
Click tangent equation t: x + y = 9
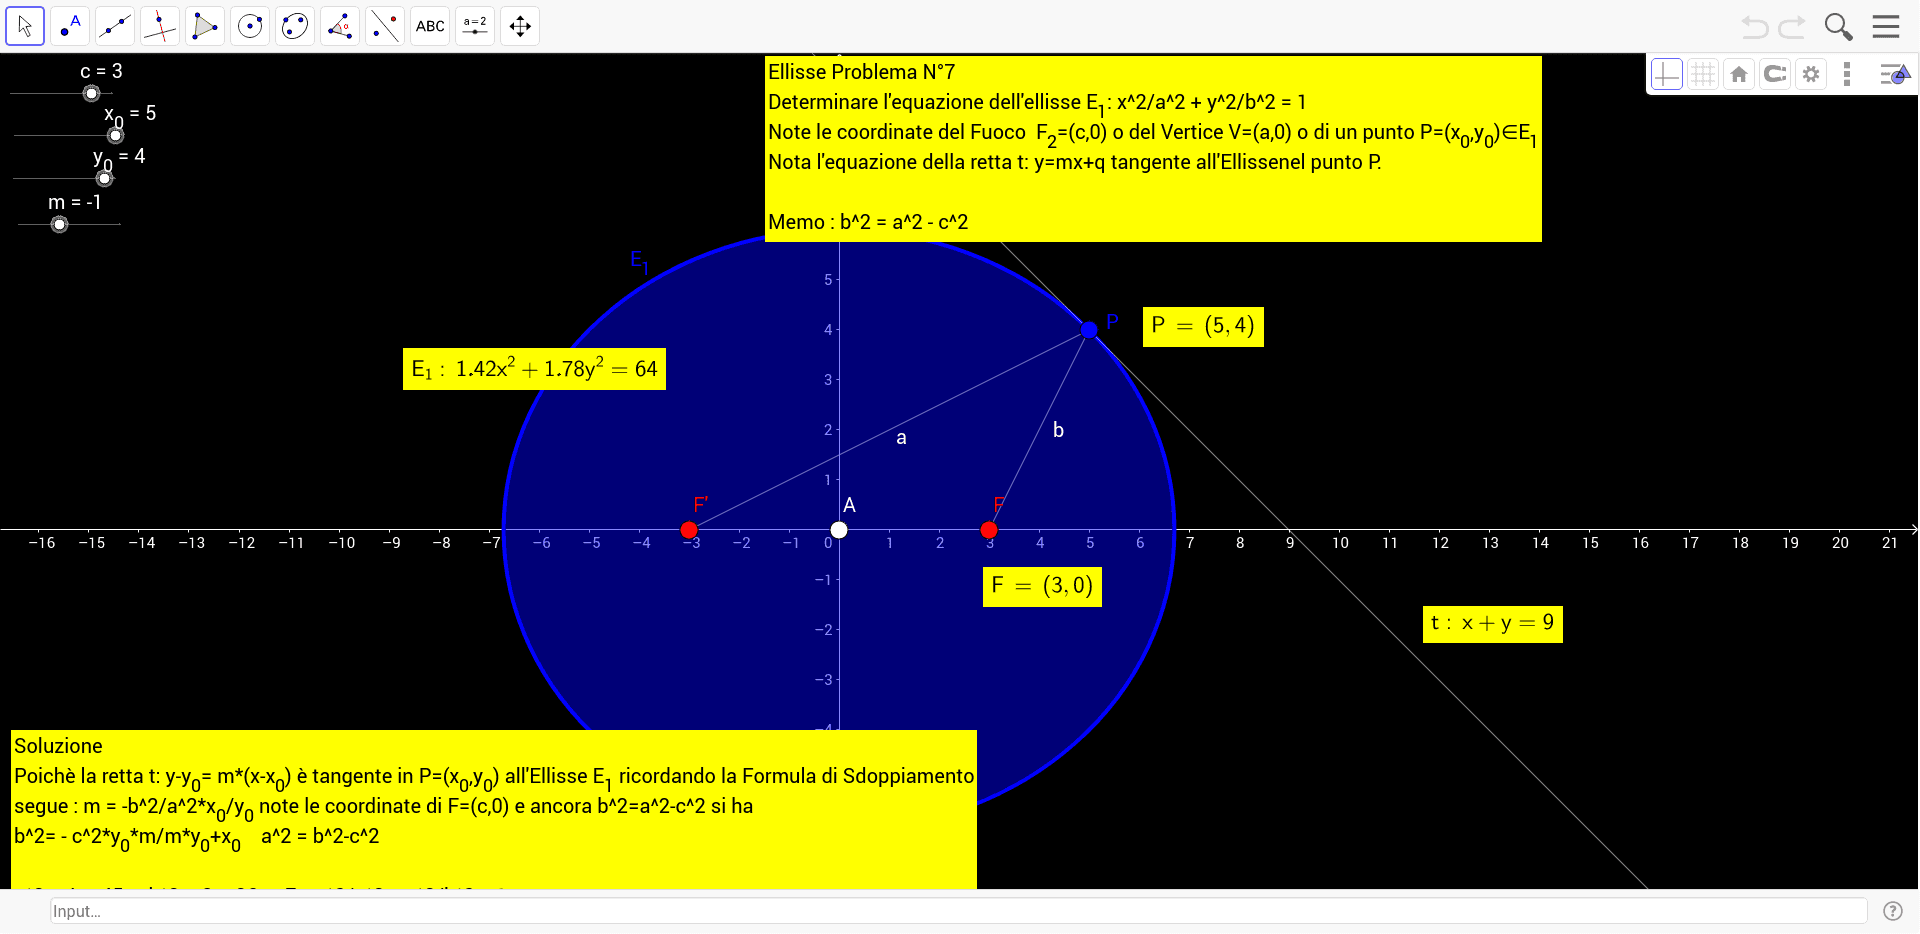coord(1492,623)
